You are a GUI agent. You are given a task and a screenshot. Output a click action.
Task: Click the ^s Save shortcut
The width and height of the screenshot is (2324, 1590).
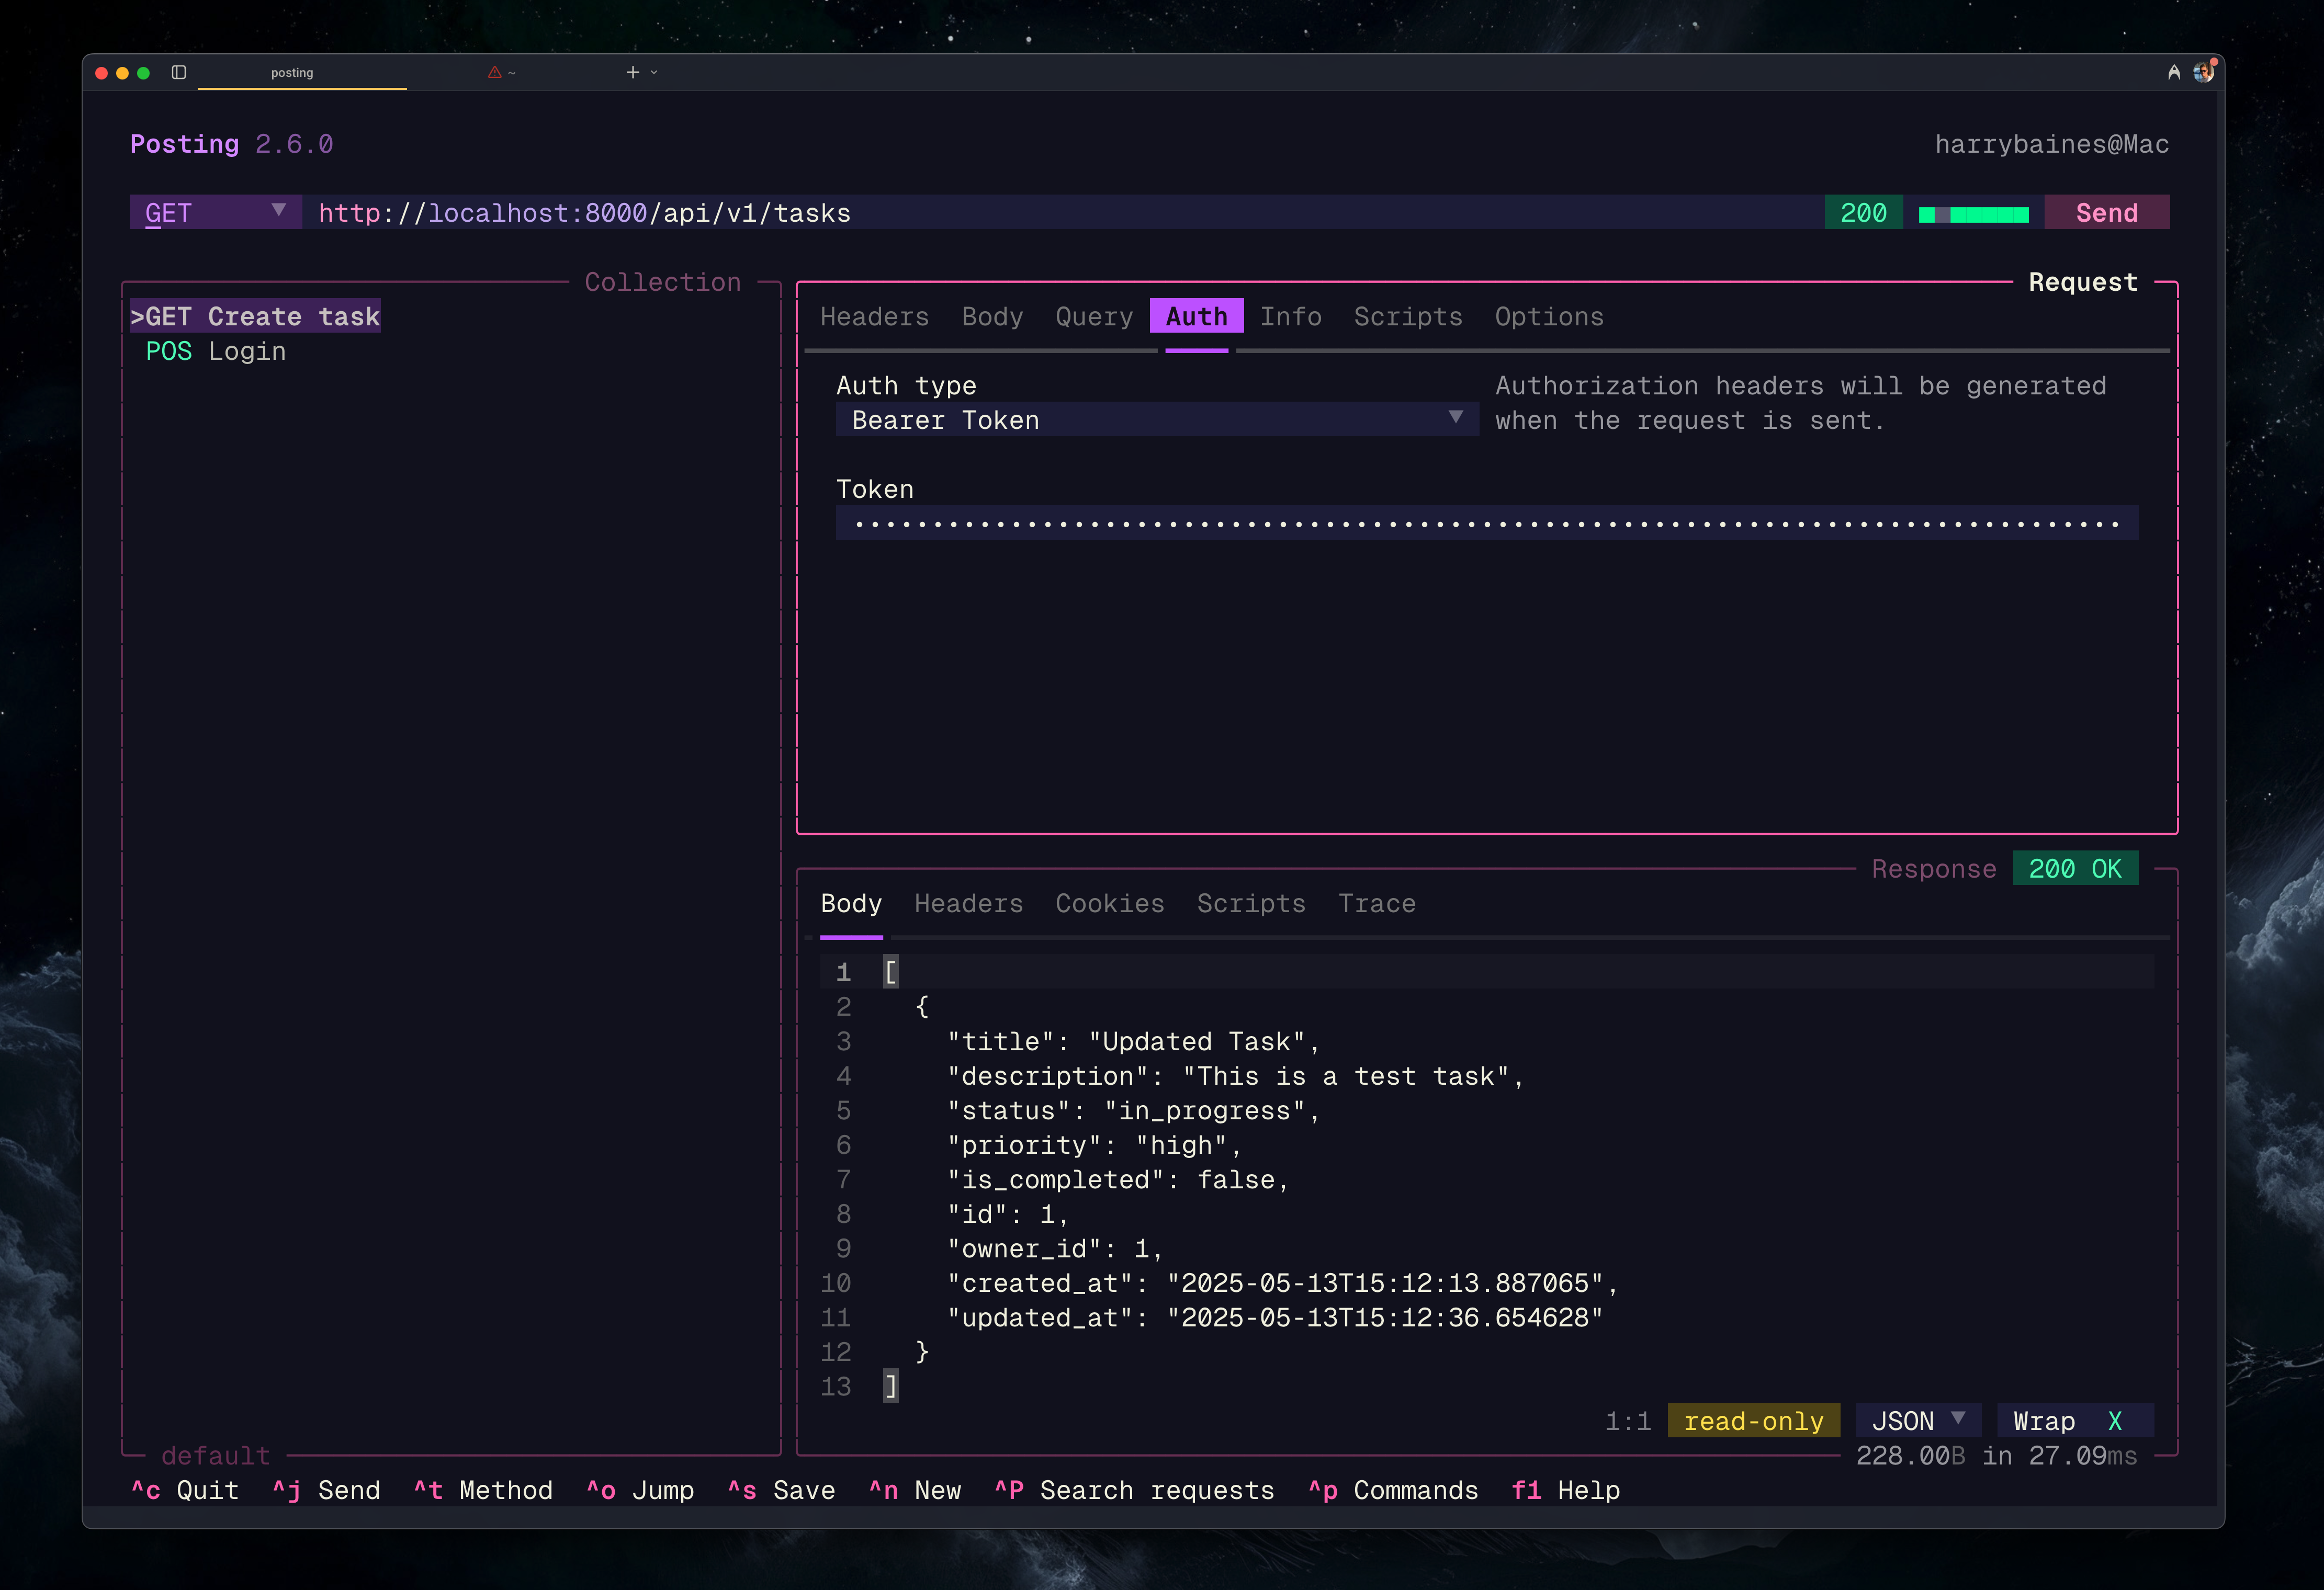coord(781,1490)
